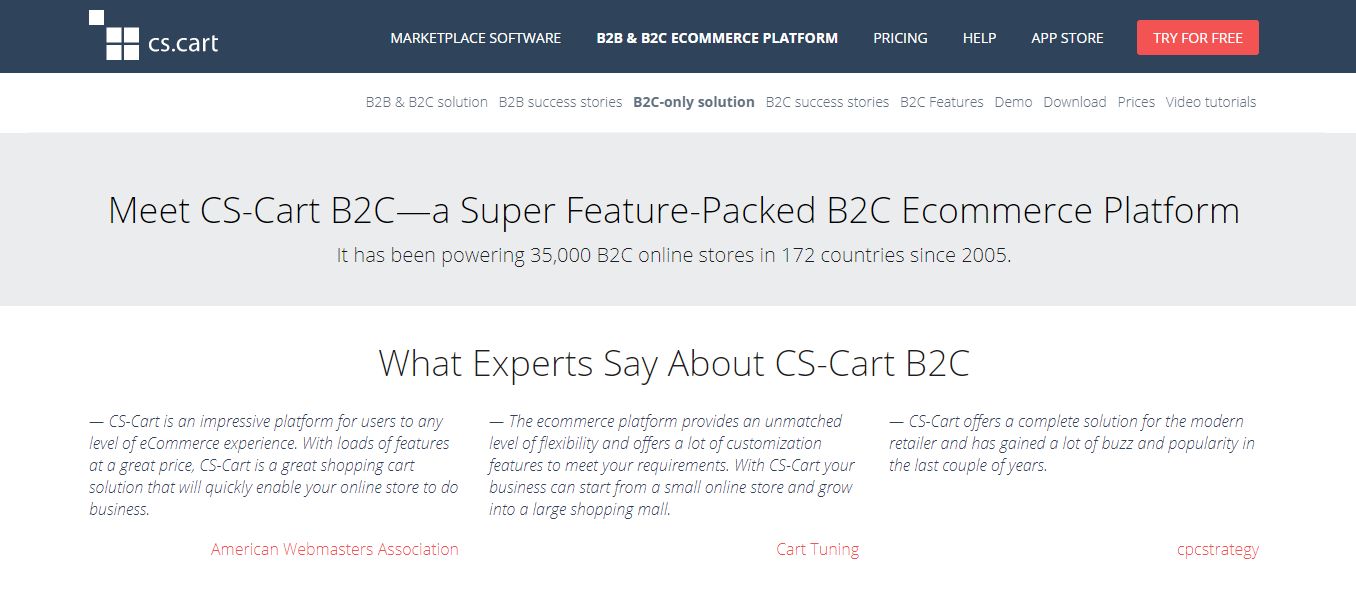The width and height of the screenshot is (1356, 612).
Task: Follow the Cart Tuning source link
Action: [x=817, y=549]
